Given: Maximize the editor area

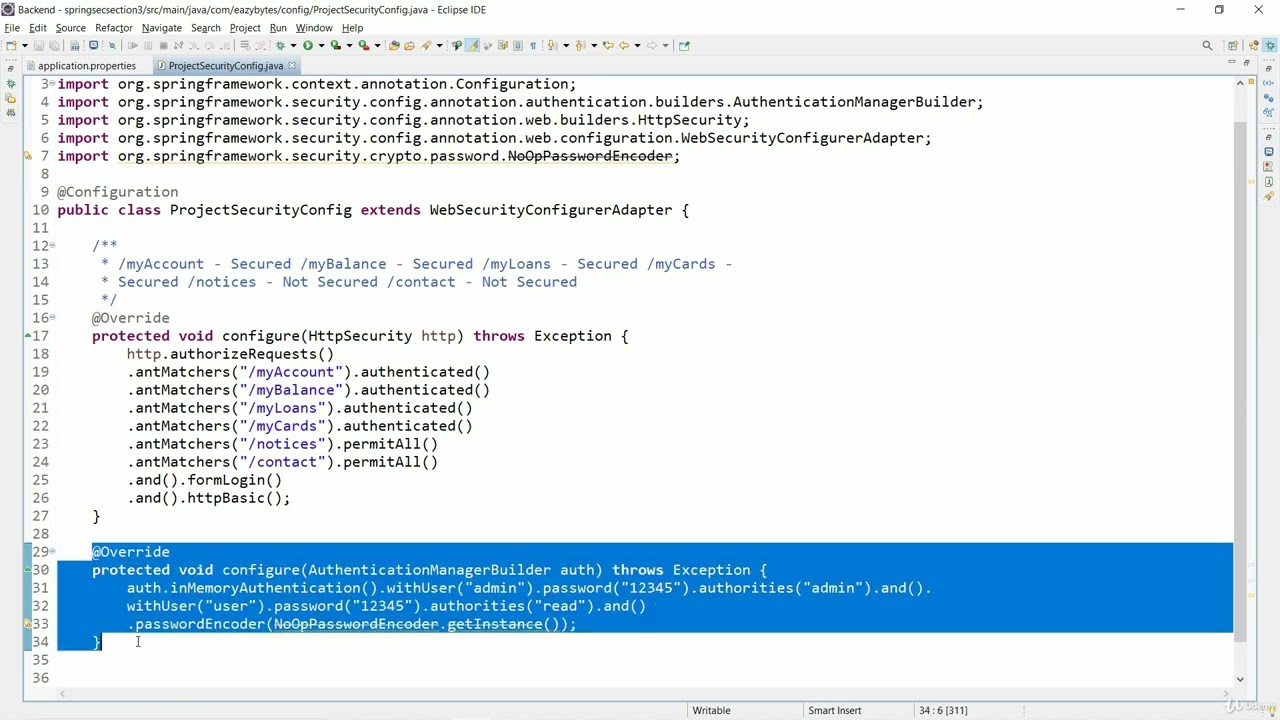Looking at the screenshot, I should click(1246, 62).
